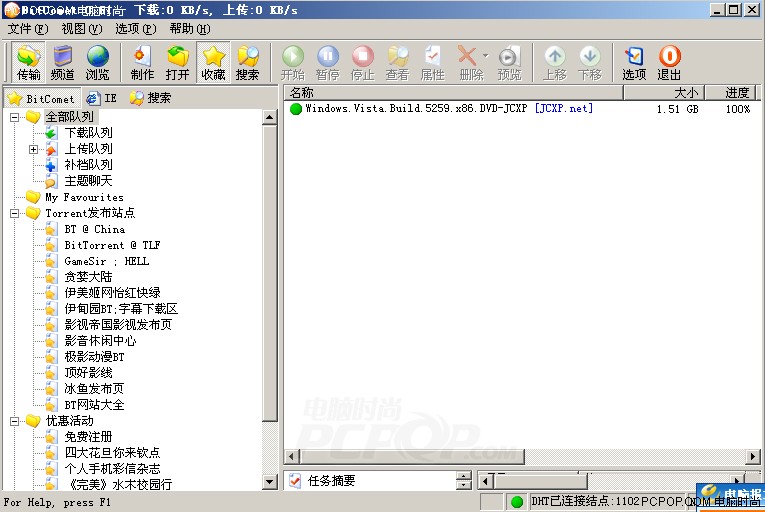This screenshot has width=765, height=512.
Task: Open the 传输 transfer view
Action: [28, 62]
